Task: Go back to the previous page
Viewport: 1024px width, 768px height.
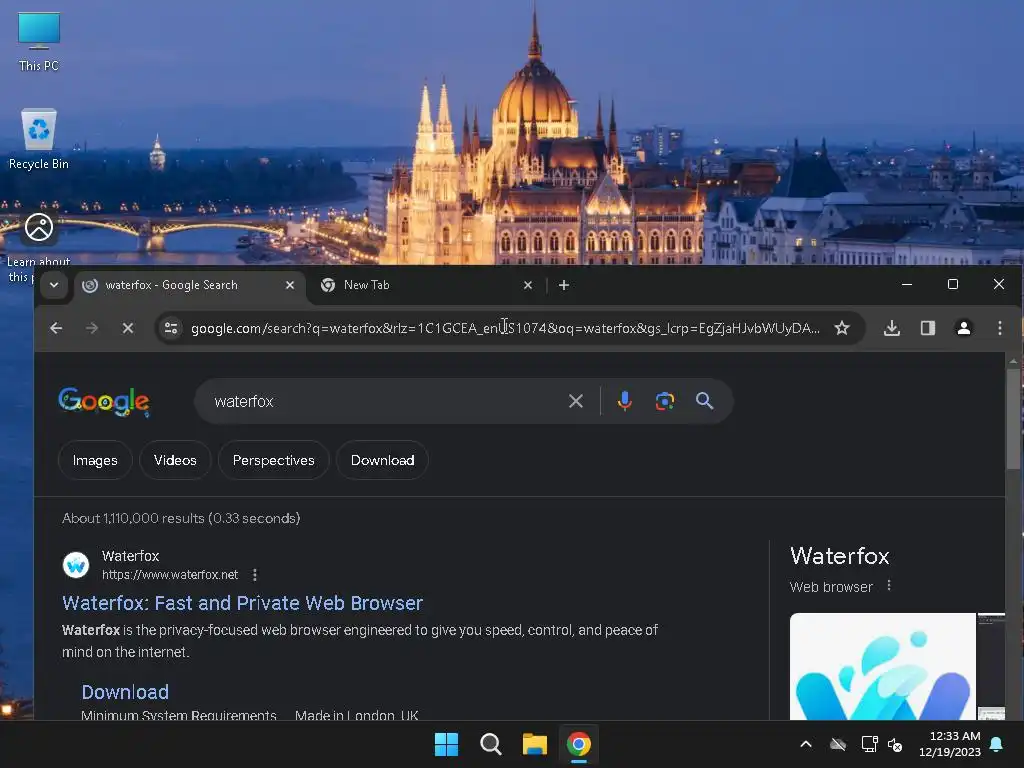Action: coord(56,328)
